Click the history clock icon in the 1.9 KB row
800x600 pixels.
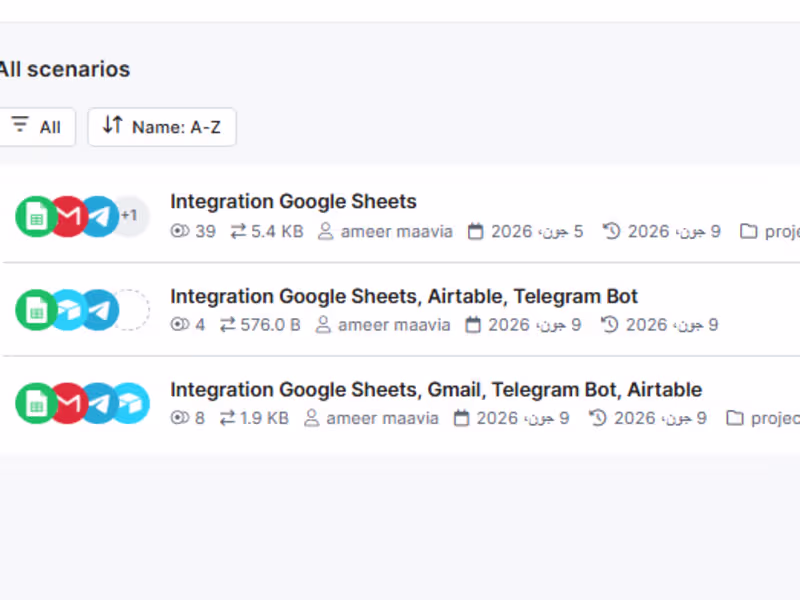click(x=597, y=418)
